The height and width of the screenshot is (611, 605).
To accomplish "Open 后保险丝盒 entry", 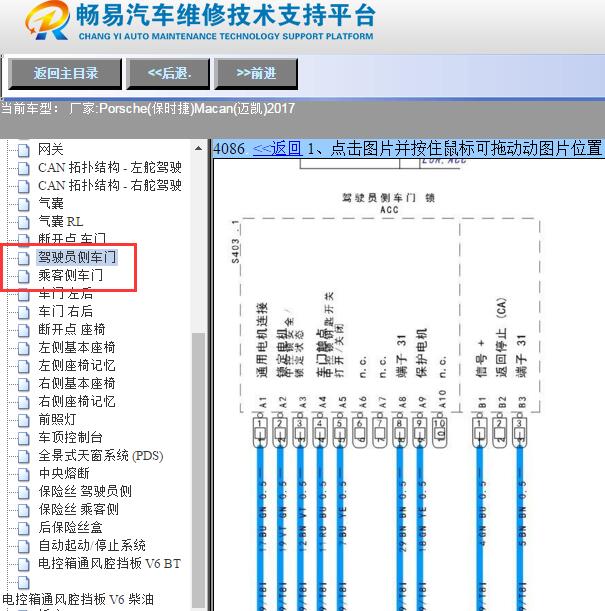I will pyautogui.click(x=70, y=528).
